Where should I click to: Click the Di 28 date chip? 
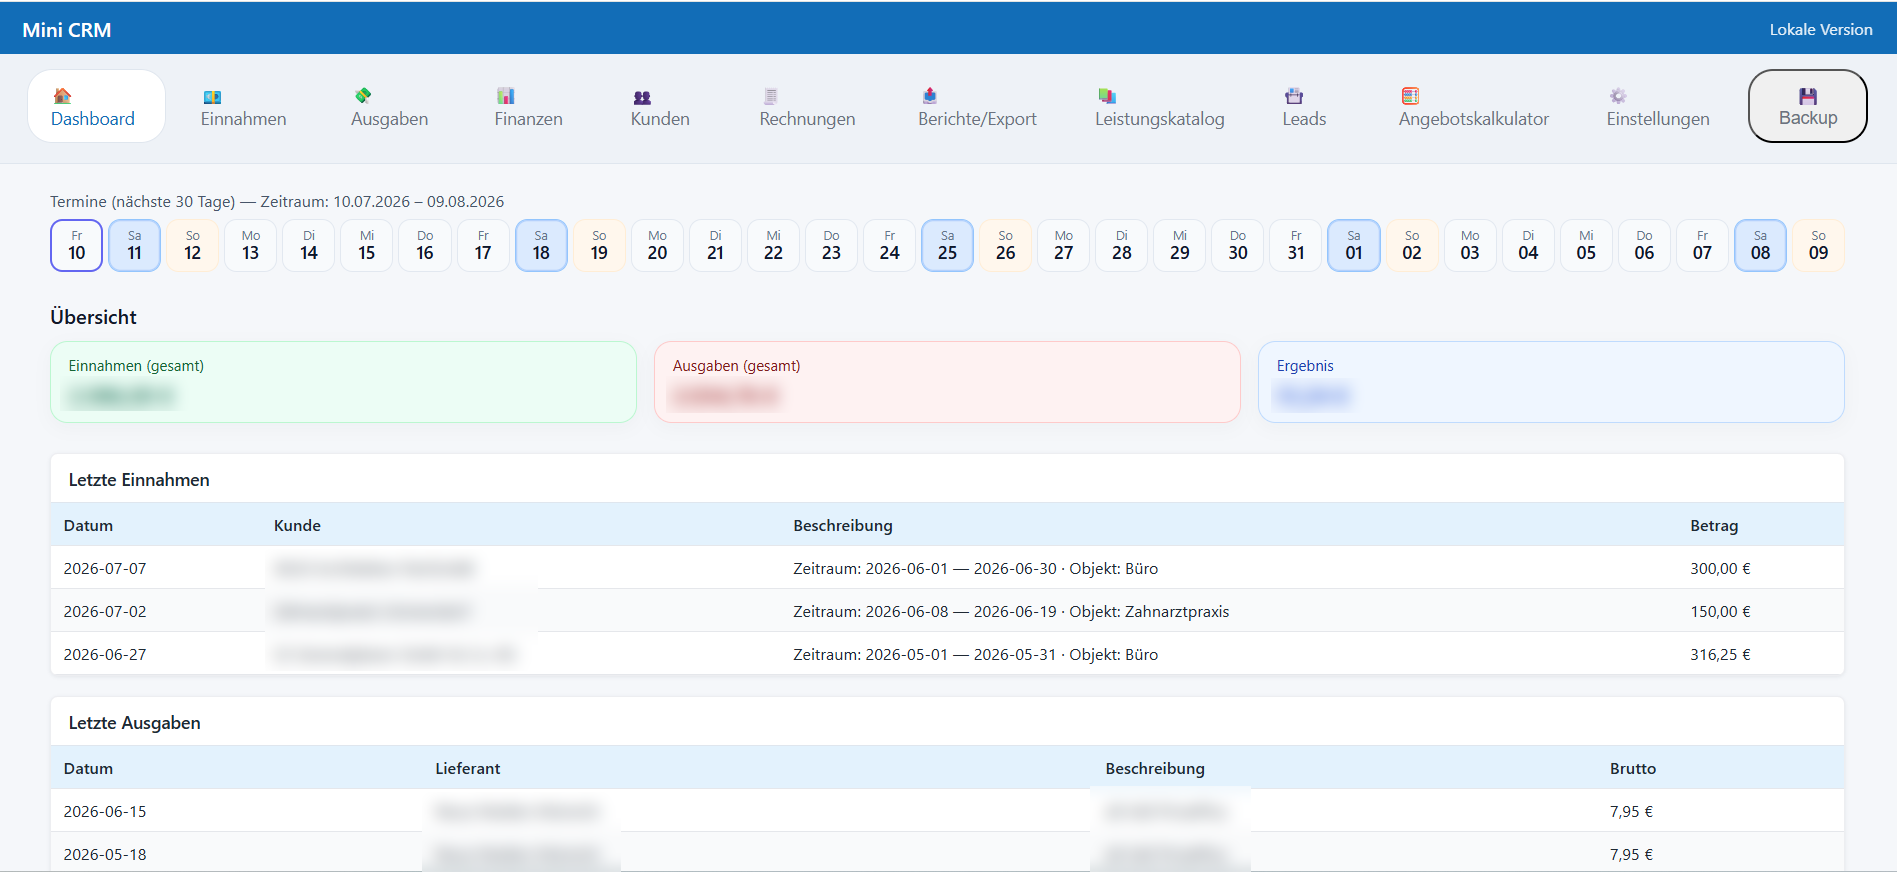(x=1122, y=245)
